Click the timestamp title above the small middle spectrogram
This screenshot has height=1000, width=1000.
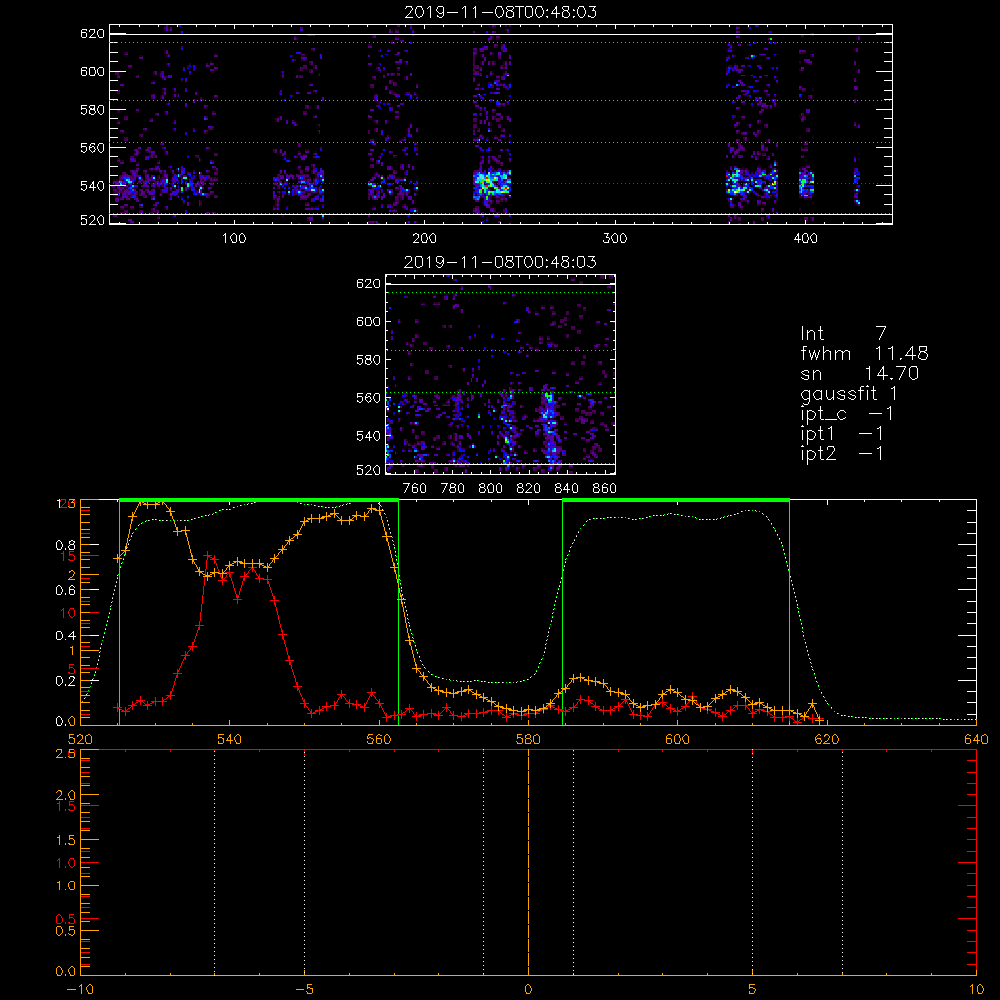[501, 262]
